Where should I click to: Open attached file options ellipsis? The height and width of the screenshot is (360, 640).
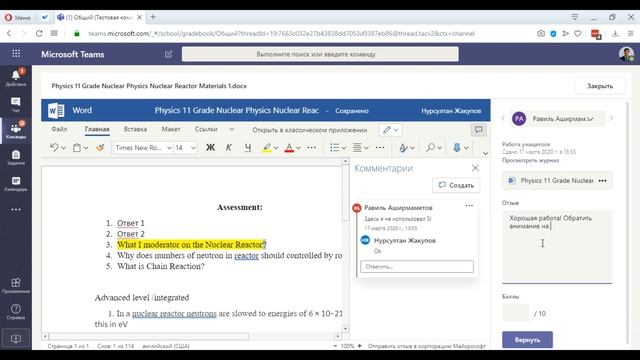602,180
